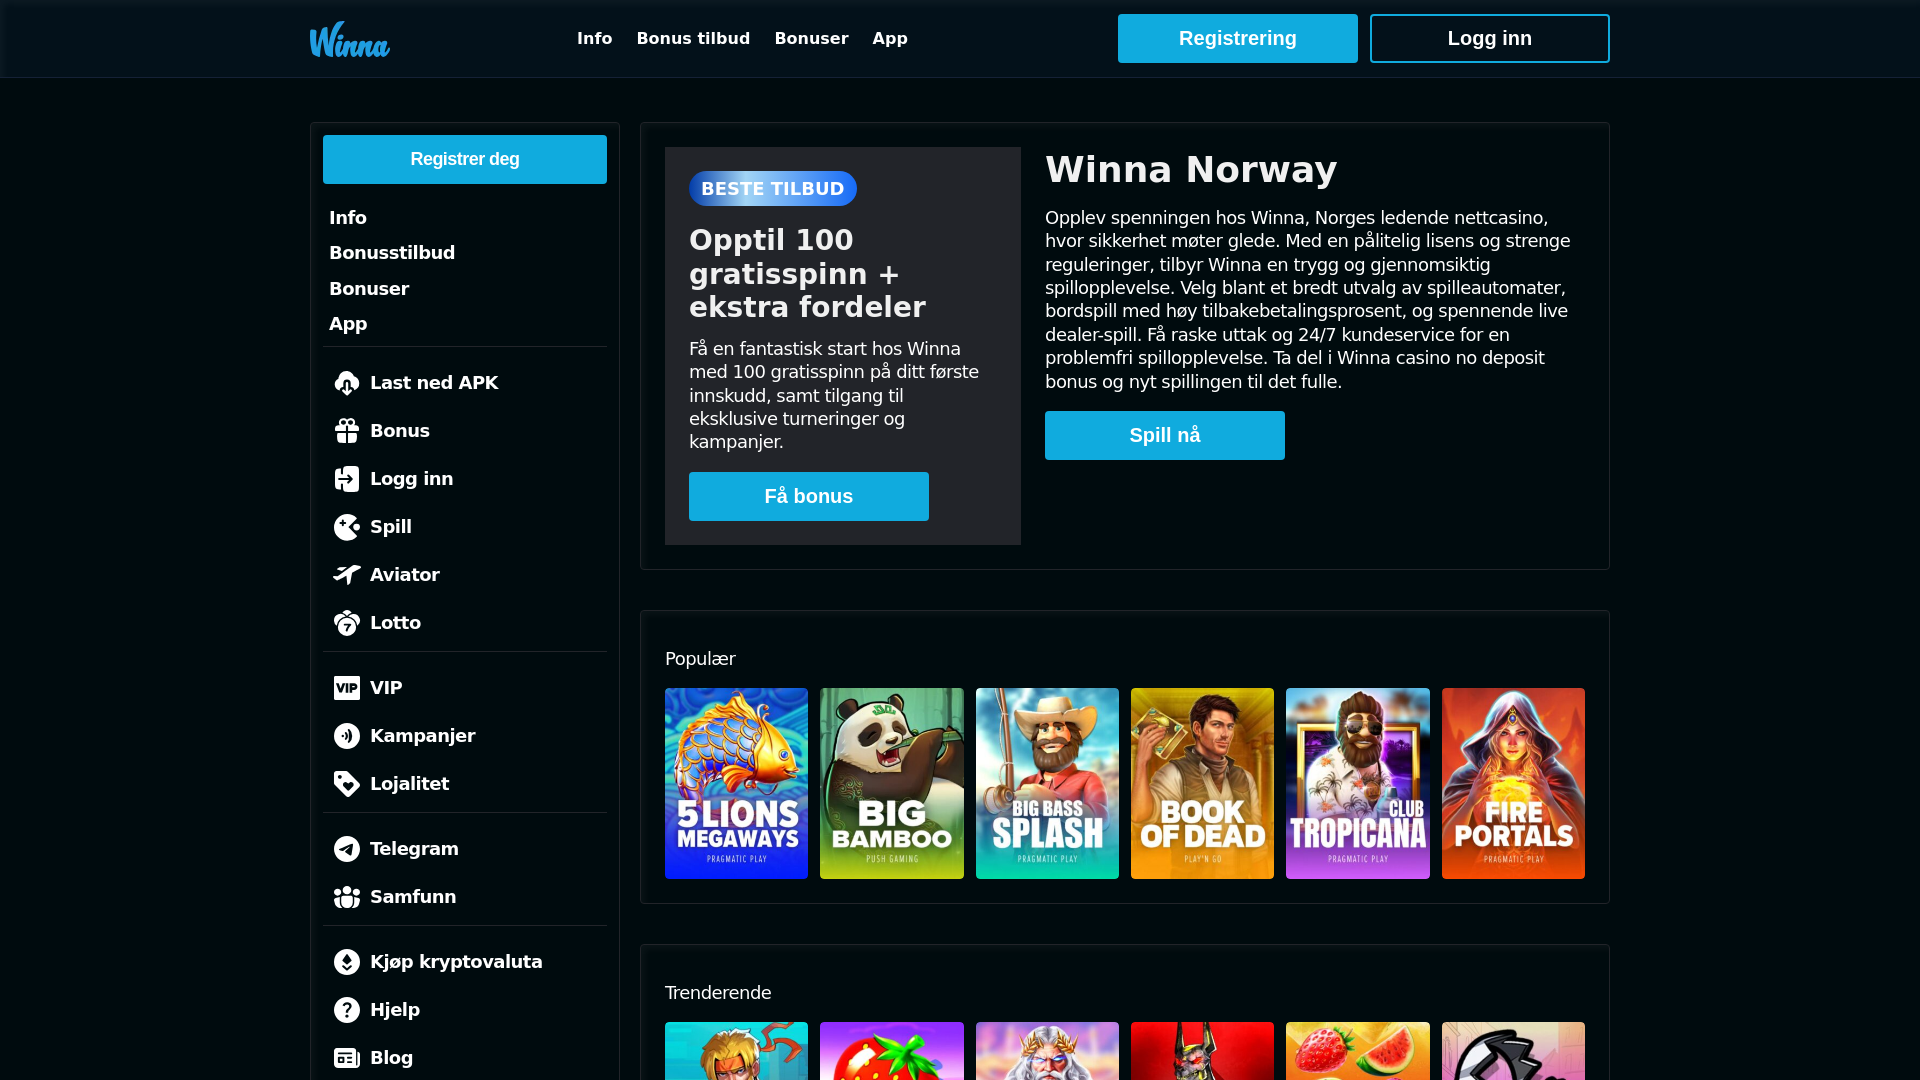Viewport: 1920px width, 1080px height.
Task: Click the Winna Norway heading
Action: coord(1191,170)
